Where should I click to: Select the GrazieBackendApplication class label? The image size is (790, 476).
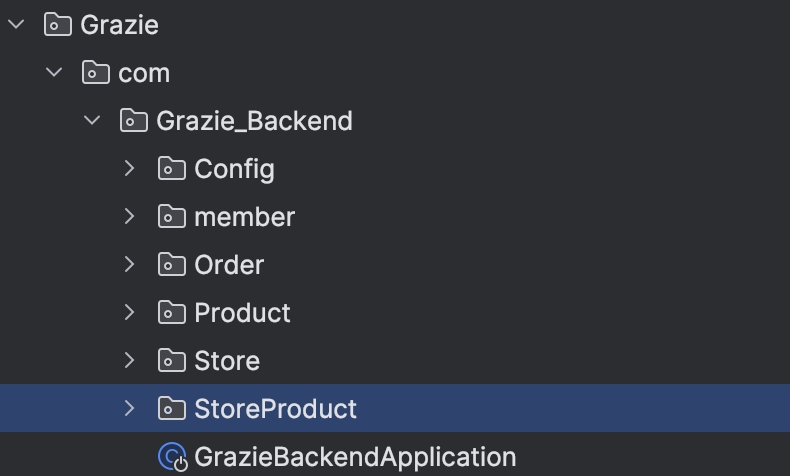point(355,457)
